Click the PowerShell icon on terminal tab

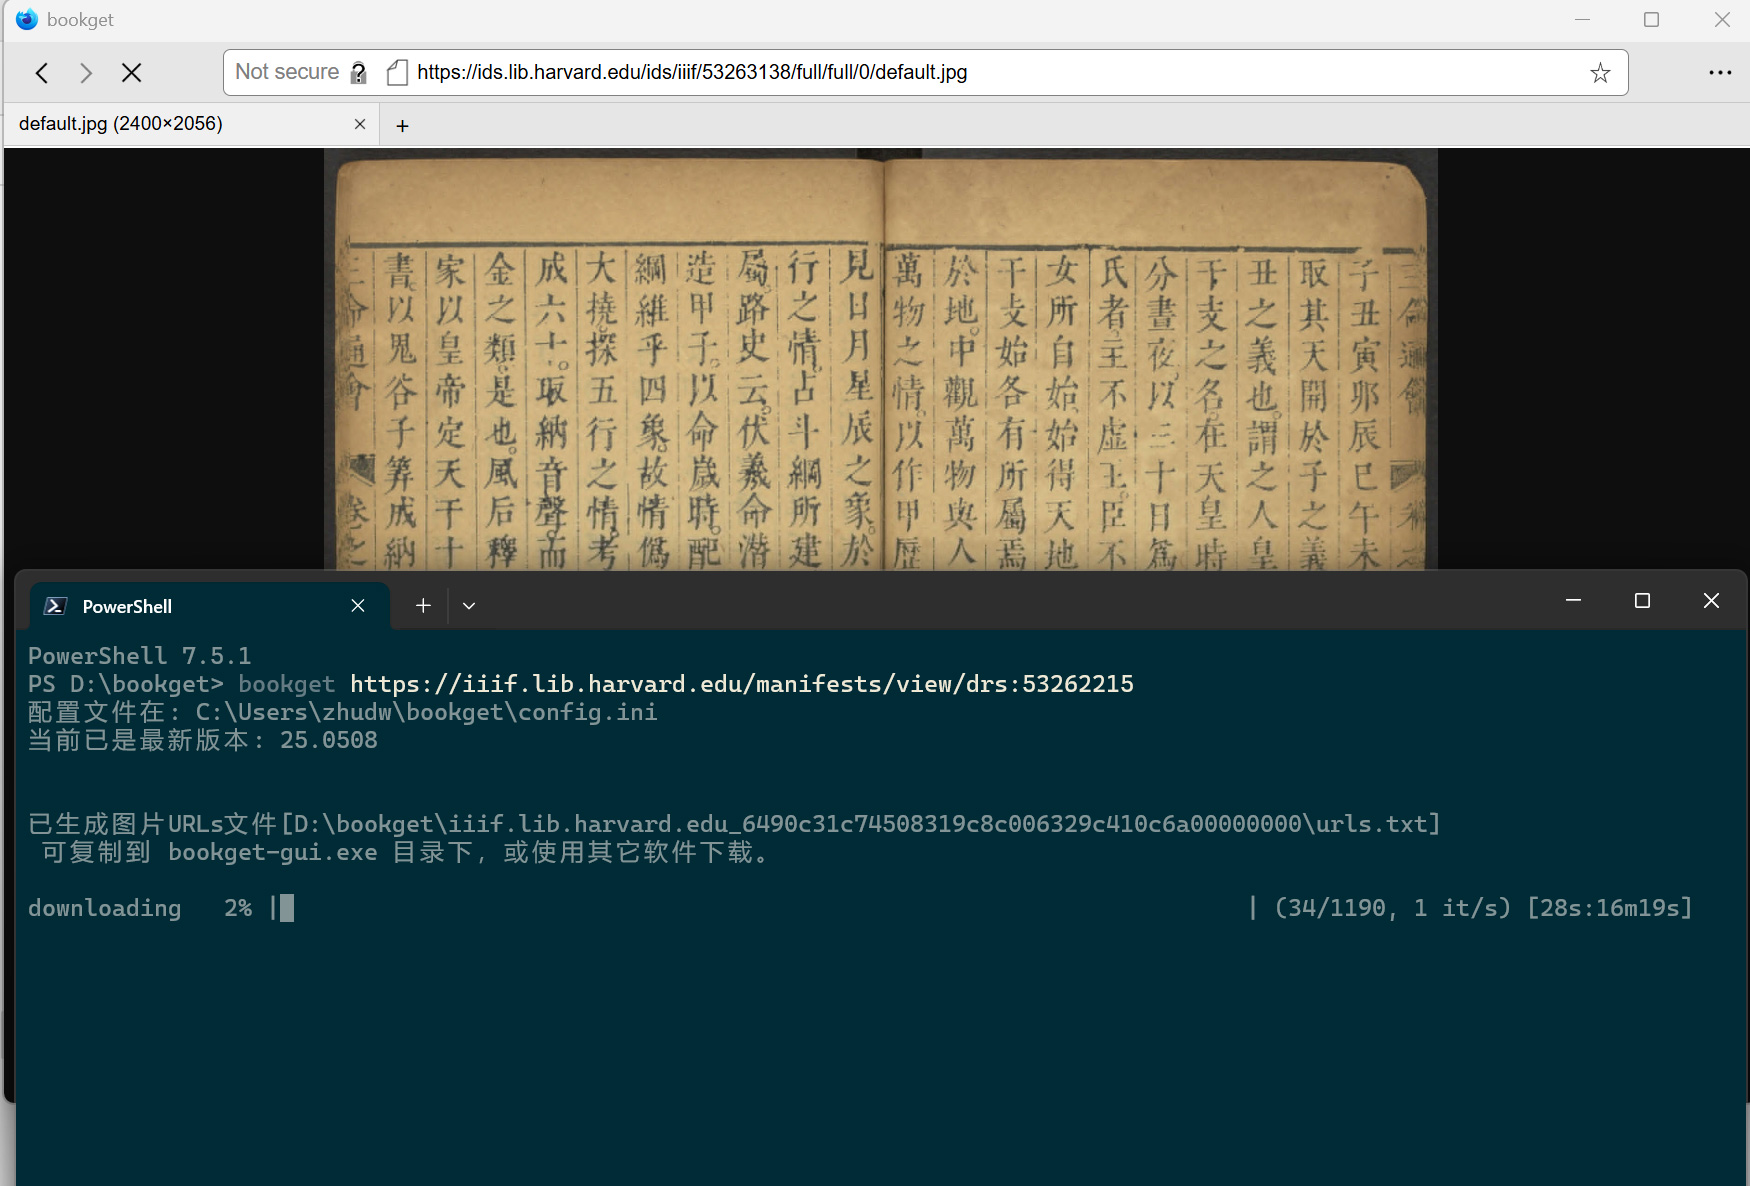point(56,606)
